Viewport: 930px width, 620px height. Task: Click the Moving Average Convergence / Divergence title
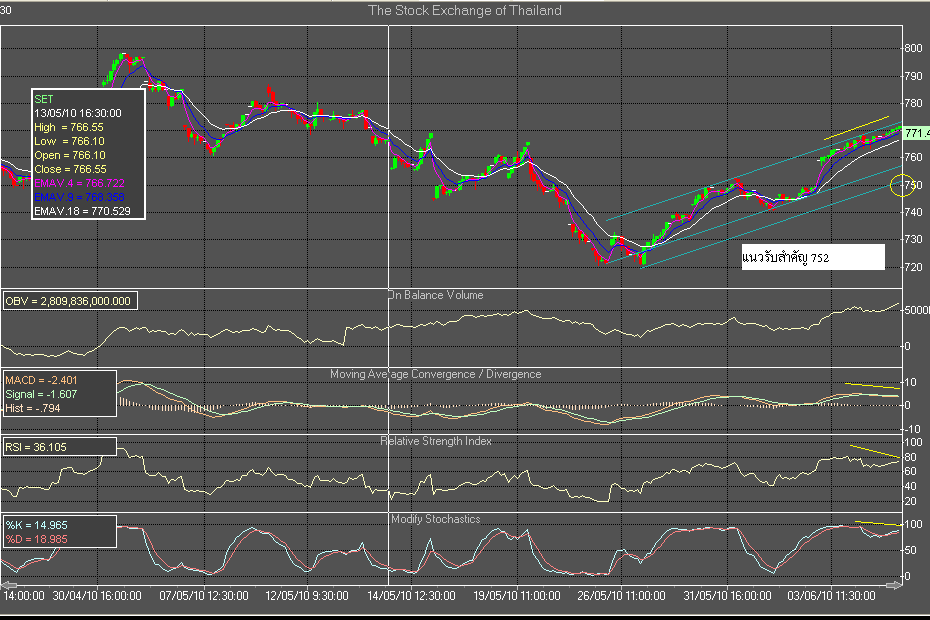tap(435, 374)
